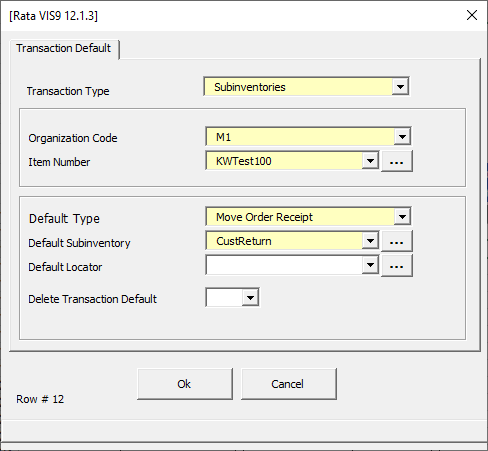Select the Transaction Default tab
The image size is (488, 451).
(64, 49)
